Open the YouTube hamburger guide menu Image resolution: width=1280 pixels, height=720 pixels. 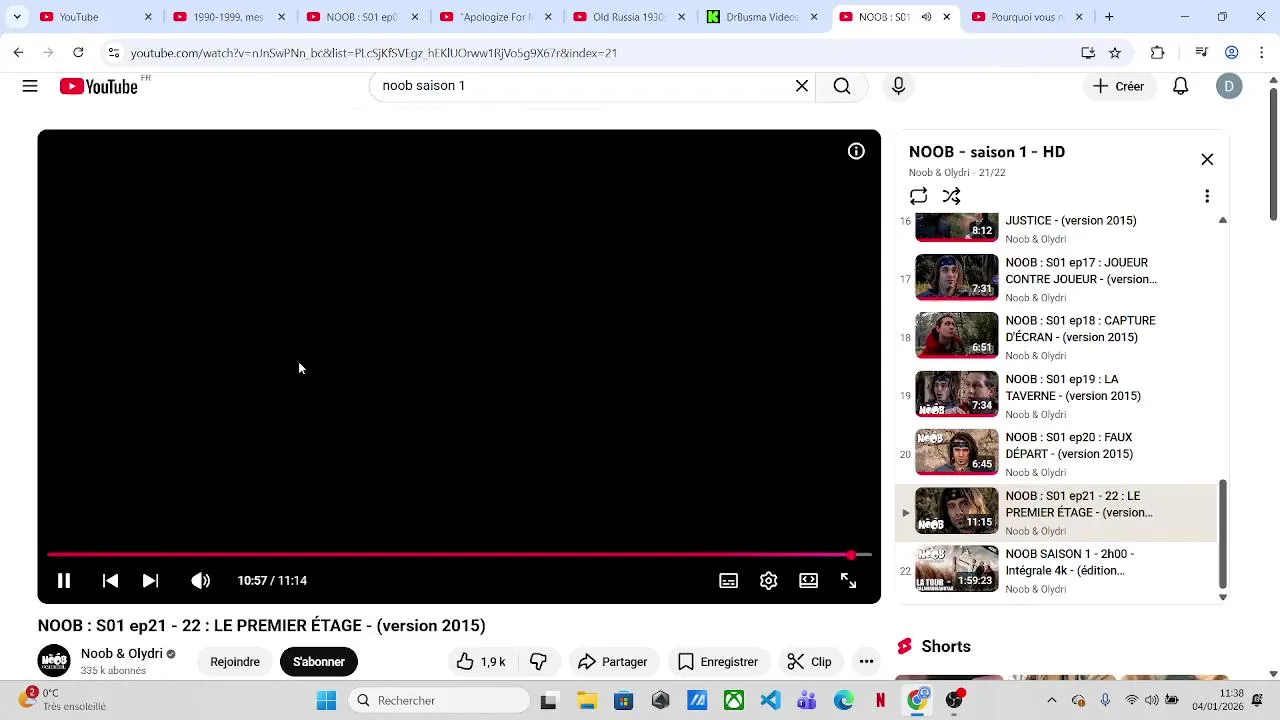coord(30,86)
